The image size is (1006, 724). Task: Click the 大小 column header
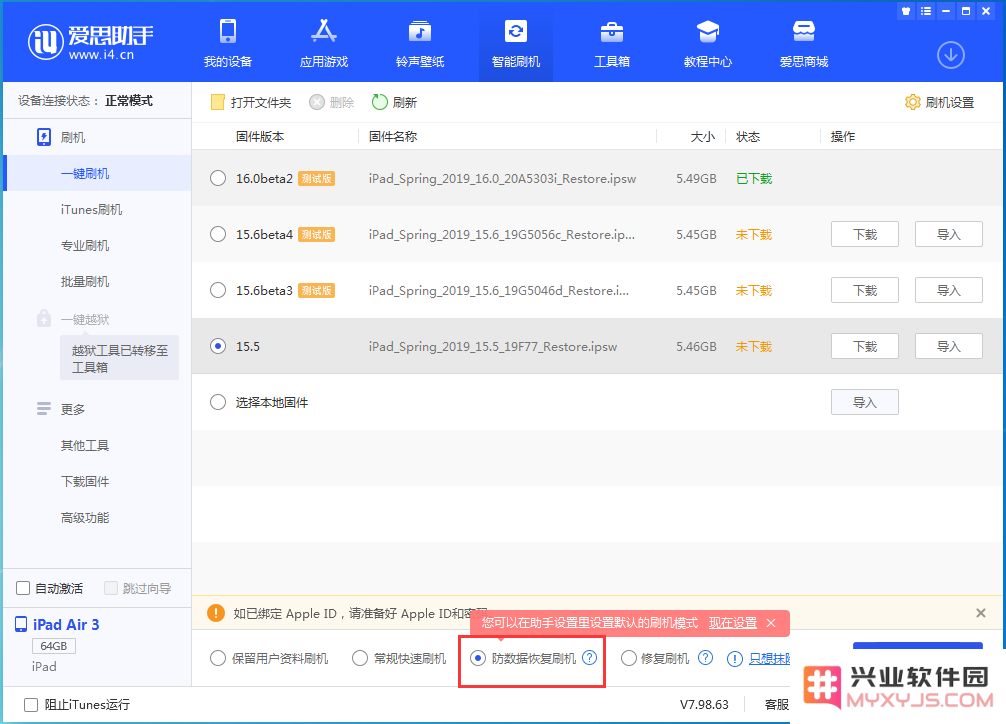coord(703,136)
